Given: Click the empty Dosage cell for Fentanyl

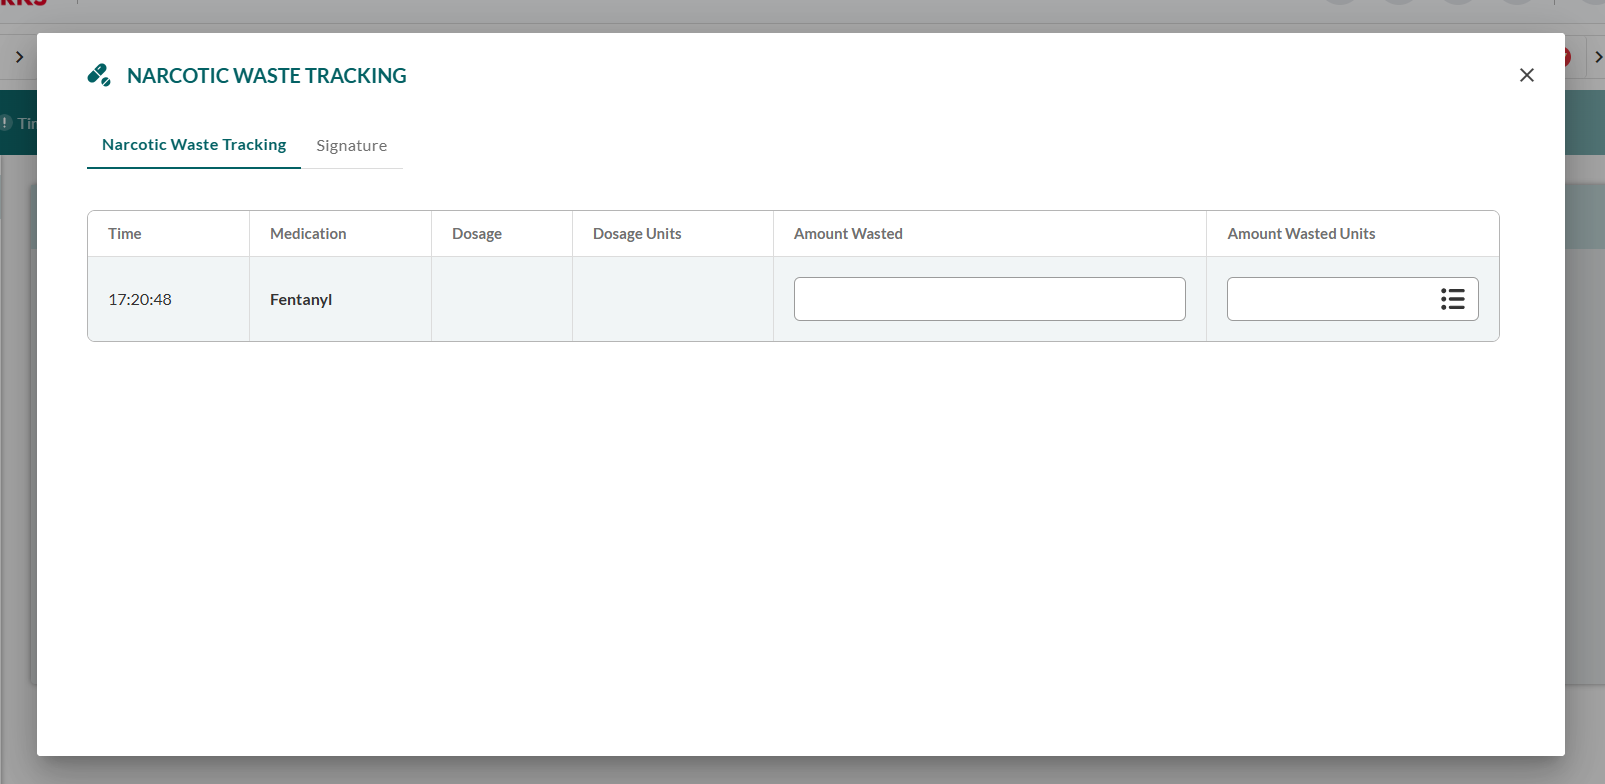Looking at the screenshot, I should pyautogui.click(x=501, y=299).
